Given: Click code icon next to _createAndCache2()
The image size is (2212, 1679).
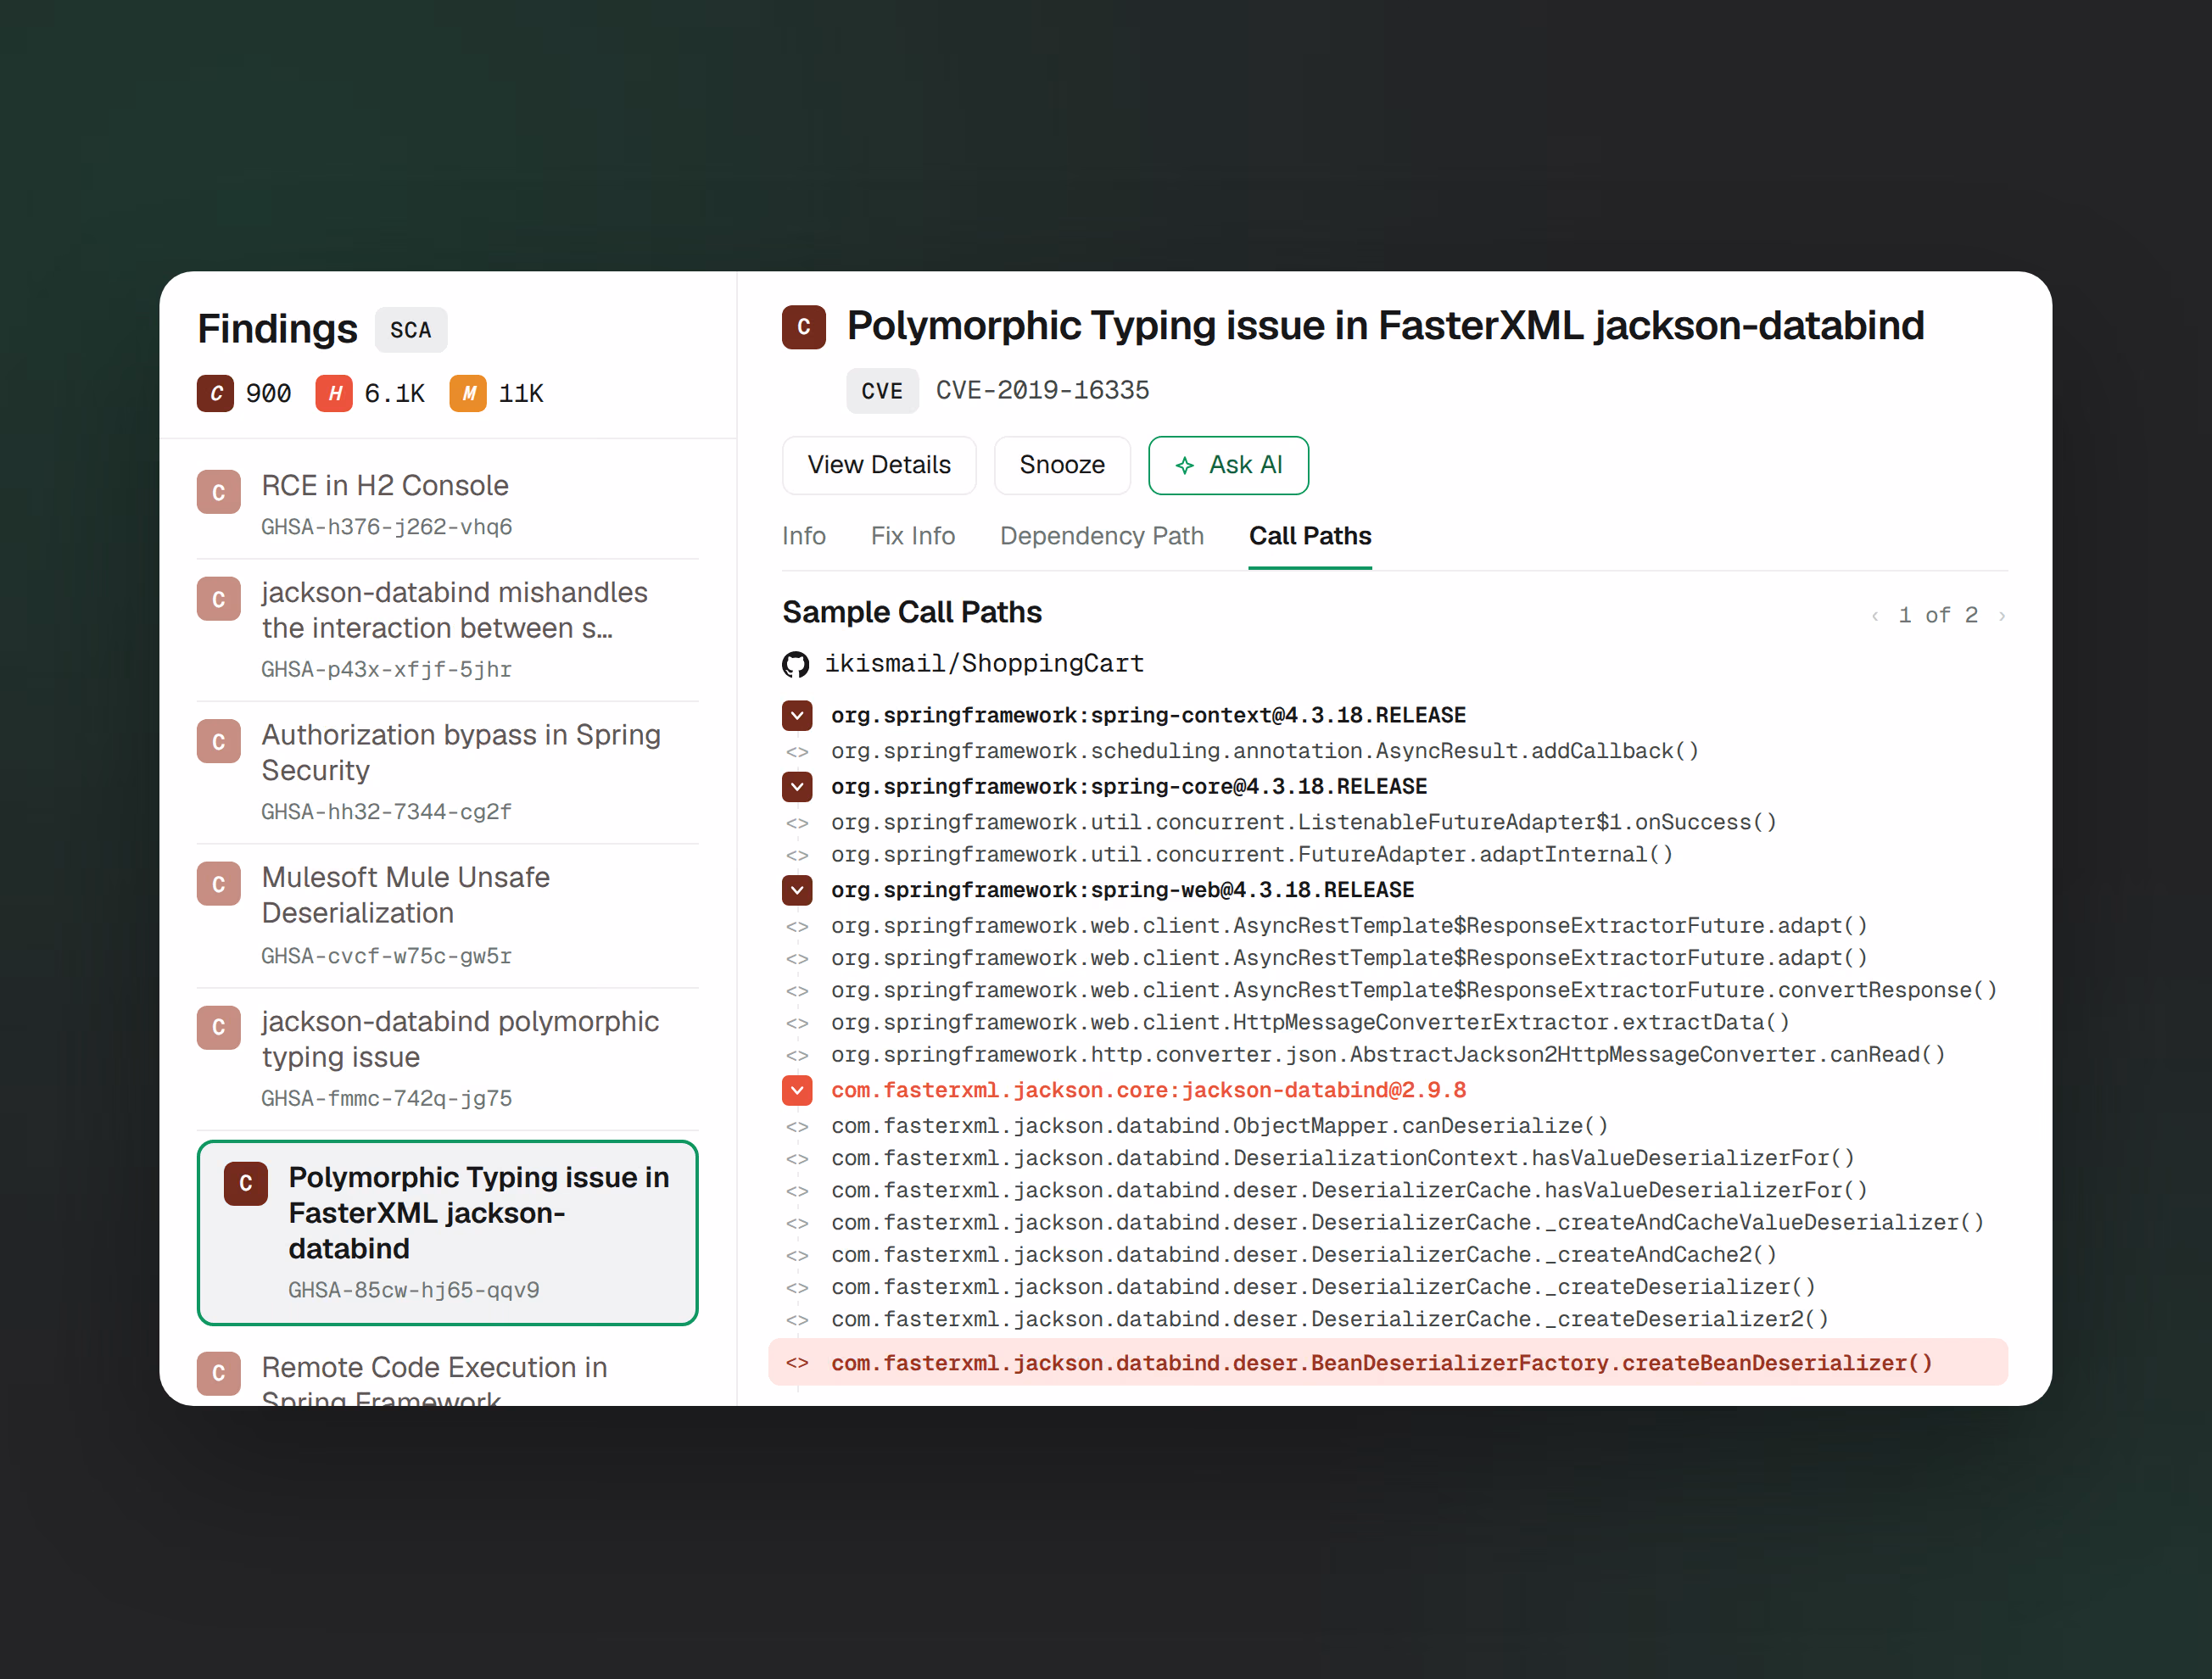Looking at the screenshot, I should (797, 1255).
